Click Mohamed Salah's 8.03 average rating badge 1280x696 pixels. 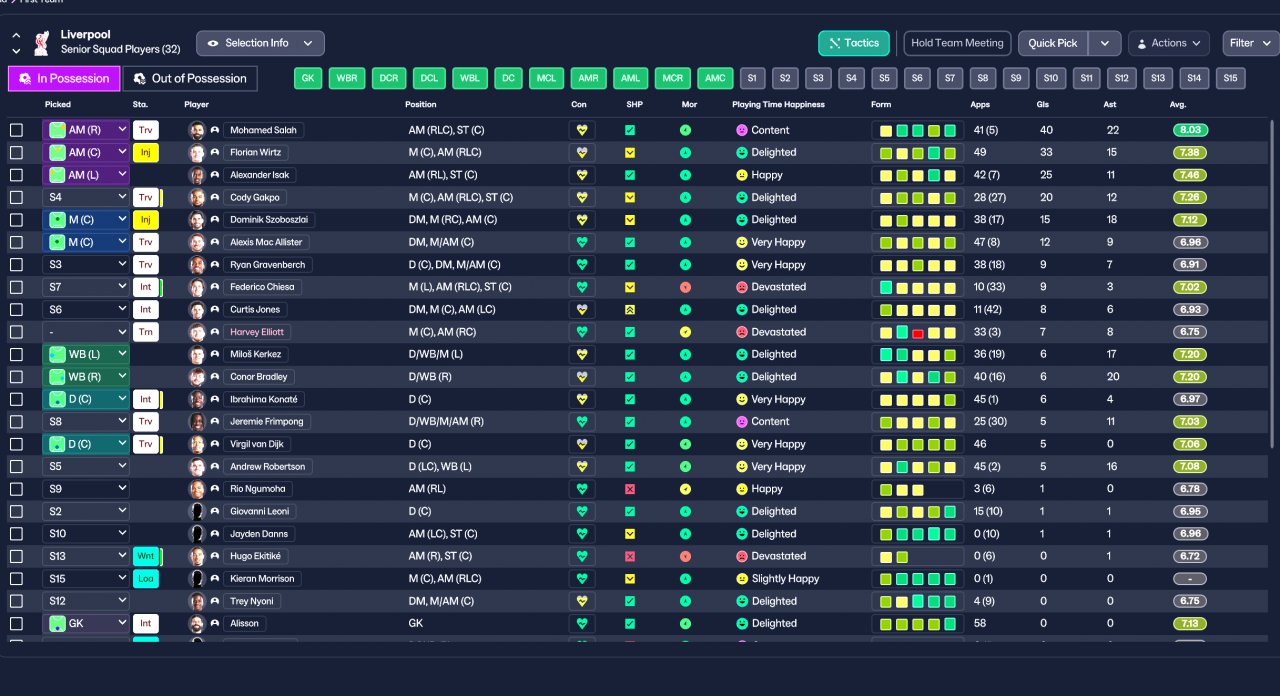(x=1190, y=130)
